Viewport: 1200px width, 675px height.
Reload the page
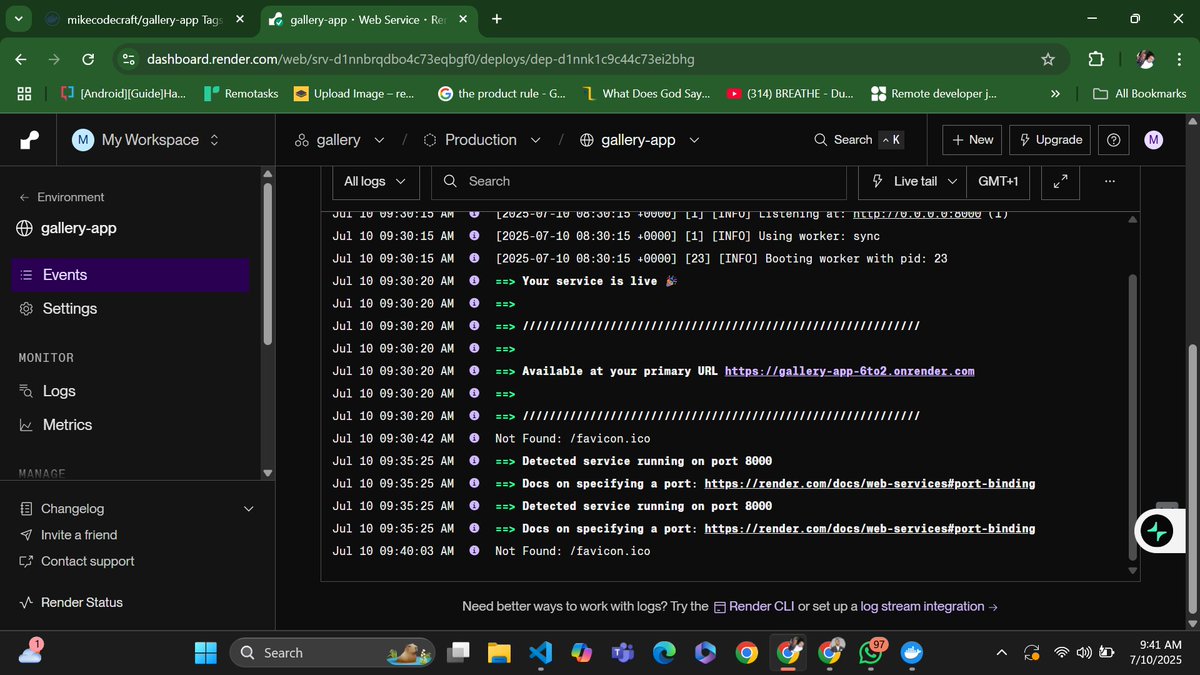(x=86, y=59)
